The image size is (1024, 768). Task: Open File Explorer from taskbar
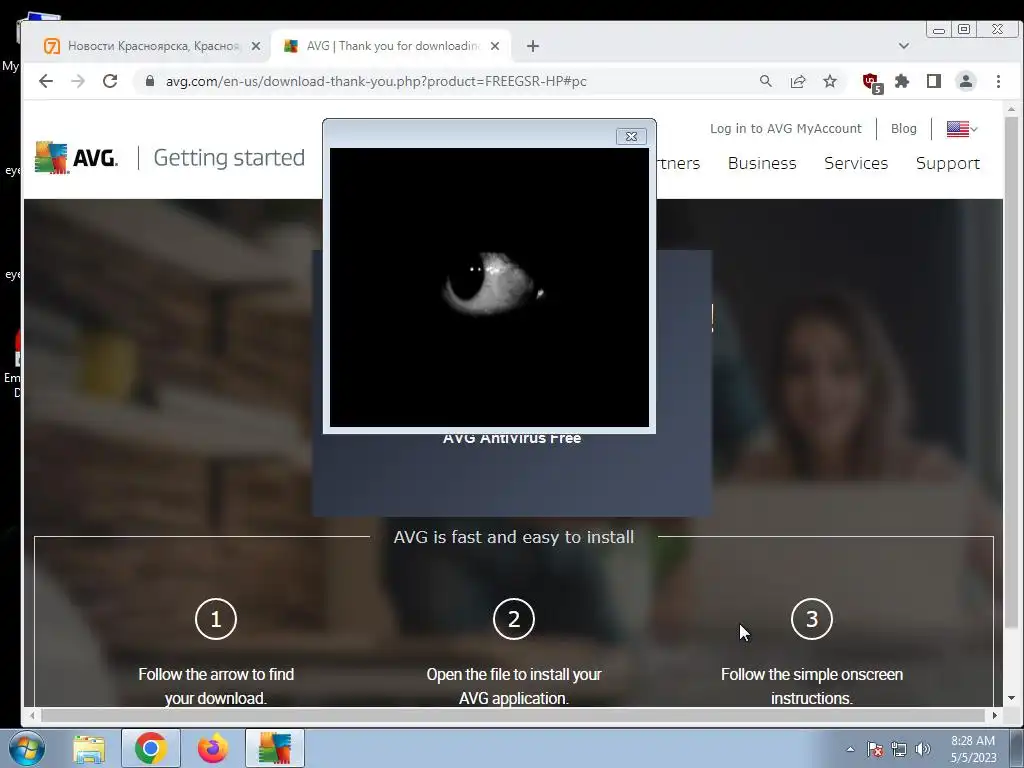[89, 748]
